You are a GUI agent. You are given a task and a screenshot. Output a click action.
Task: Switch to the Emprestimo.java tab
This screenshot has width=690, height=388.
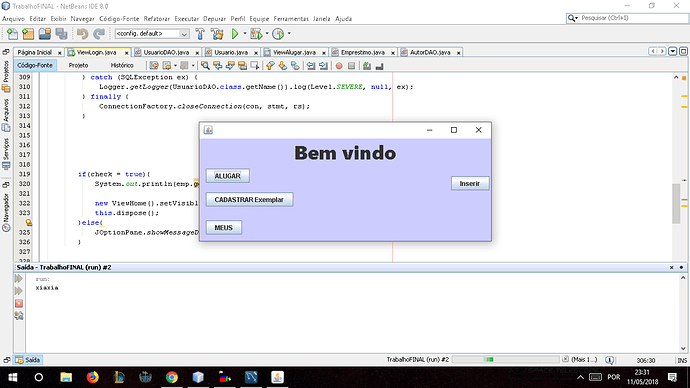363,52
